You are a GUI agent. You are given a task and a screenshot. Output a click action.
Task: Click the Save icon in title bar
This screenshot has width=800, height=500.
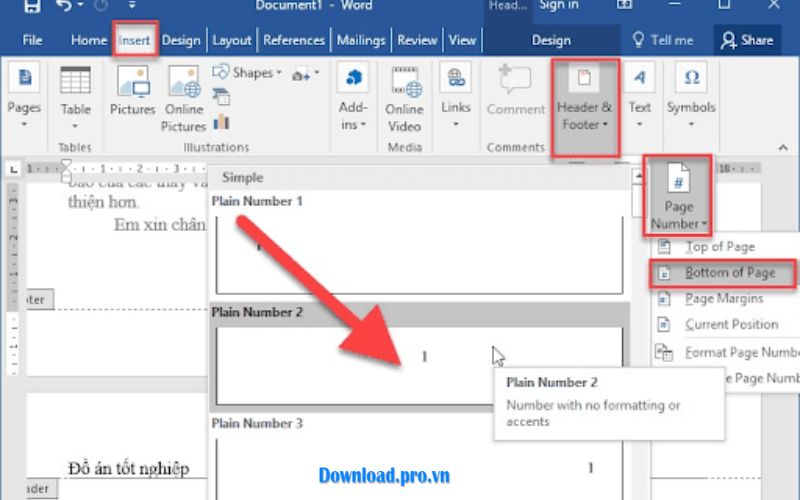point(31,7)
